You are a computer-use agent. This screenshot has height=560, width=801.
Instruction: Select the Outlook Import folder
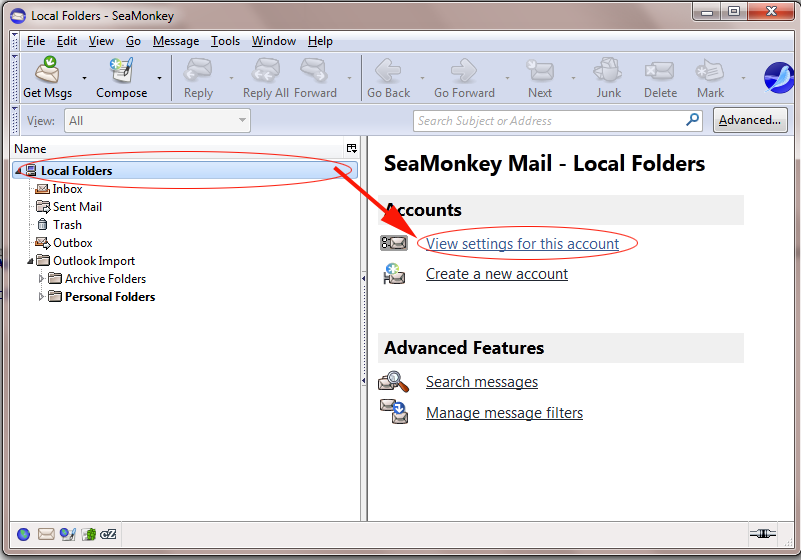(93, 261)
